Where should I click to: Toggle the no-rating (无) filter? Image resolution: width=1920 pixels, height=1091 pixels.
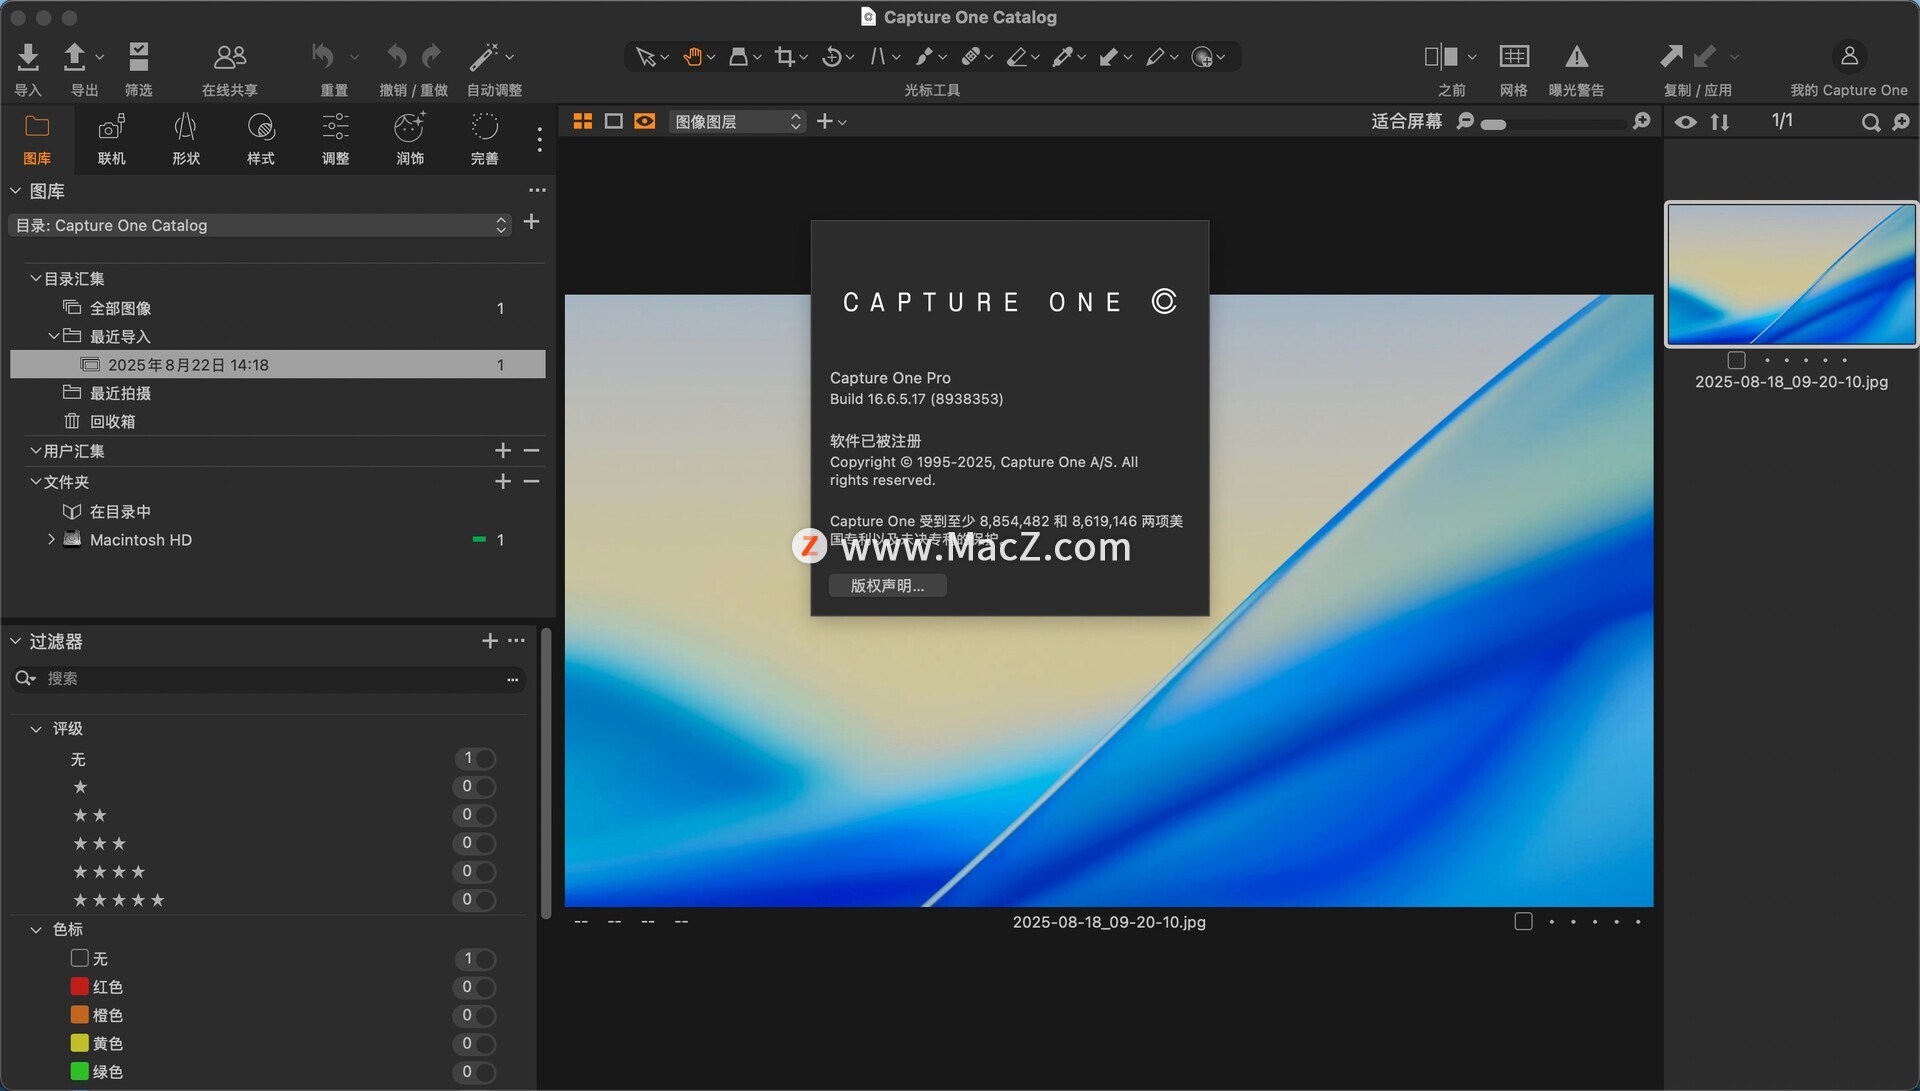pyautogui.click(x=475, y=758)
